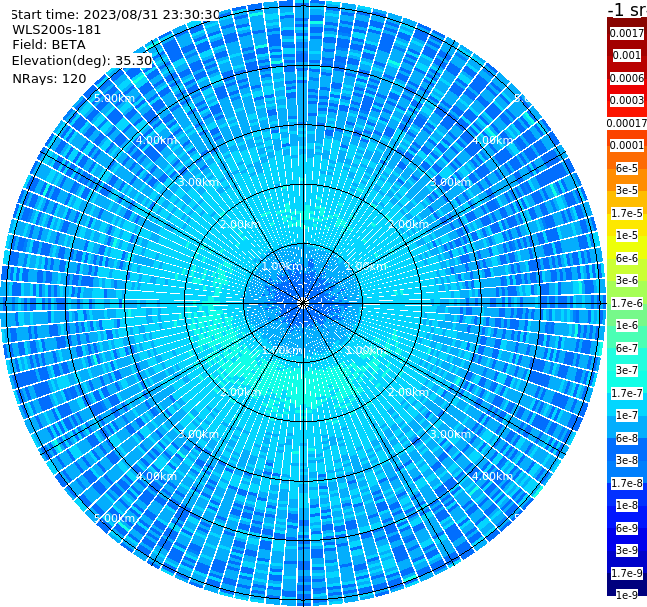Image resolution: width=647 pixels, height=607 pixels.
Task: Click the 1e-8 colorbar label
Action: (627, 505)
